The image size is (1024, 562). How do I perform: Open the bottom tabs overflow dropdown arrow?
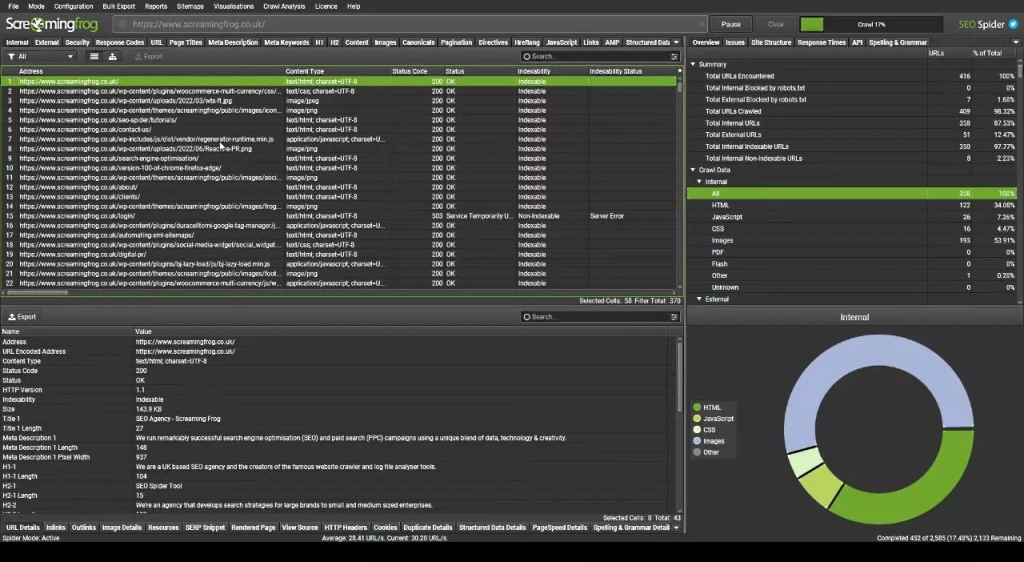[676, 527]
